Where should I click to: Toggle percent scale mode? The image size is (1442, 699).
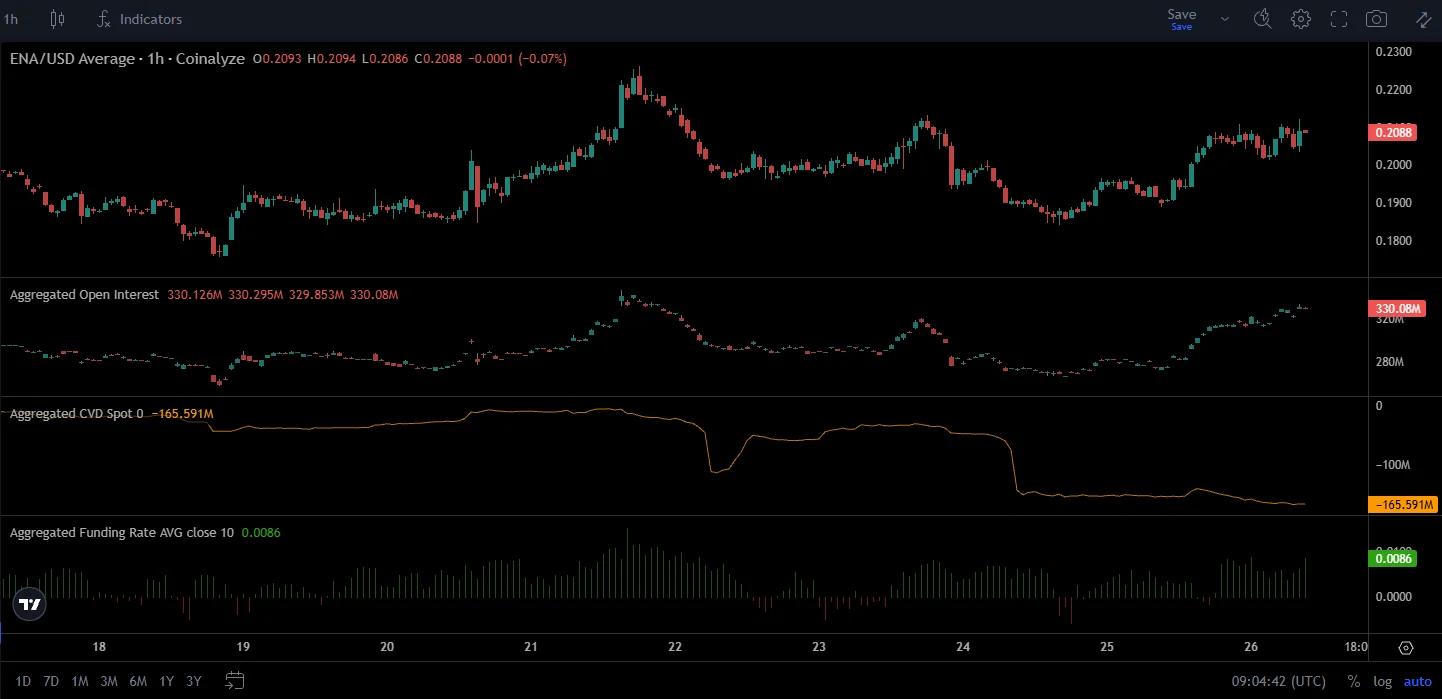click(1353, 682)
